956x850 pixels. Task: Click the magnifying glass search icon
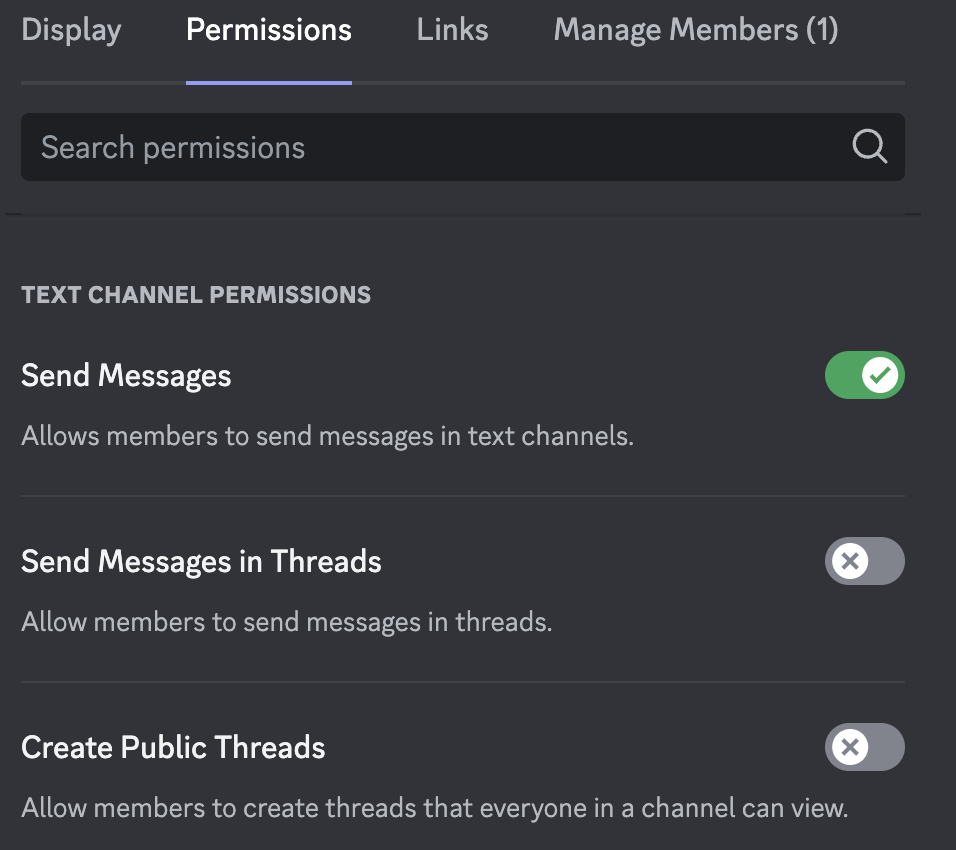pyautogui.click(x=869, y=146)
